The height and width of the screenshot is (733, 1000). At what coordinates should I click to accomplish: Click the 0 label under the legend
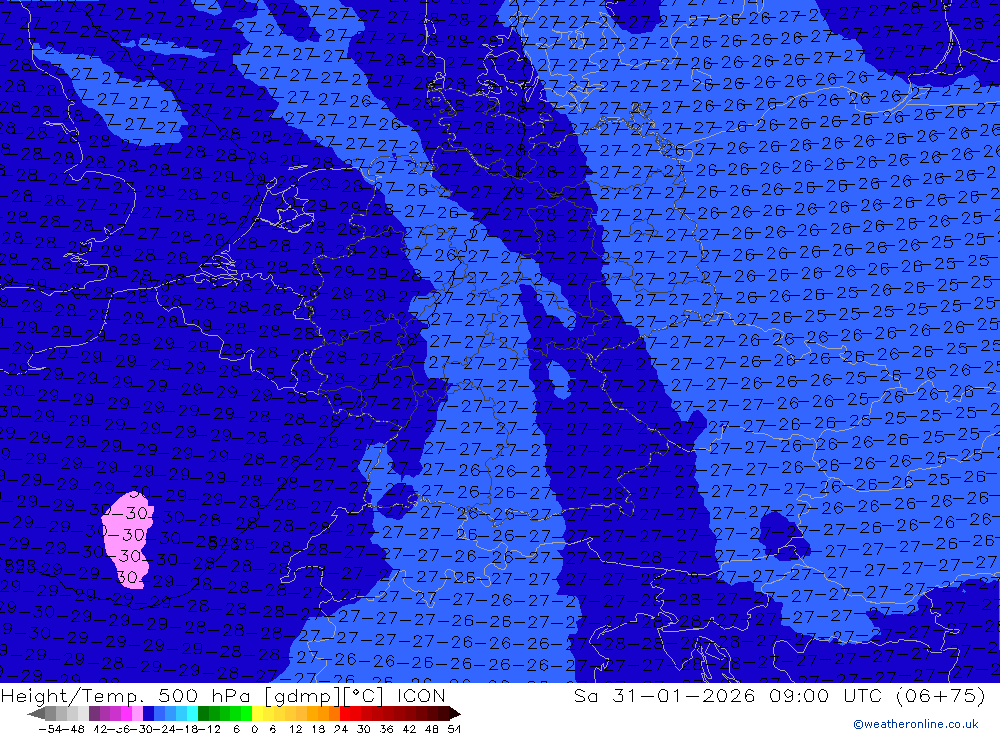tap(254, 729)
